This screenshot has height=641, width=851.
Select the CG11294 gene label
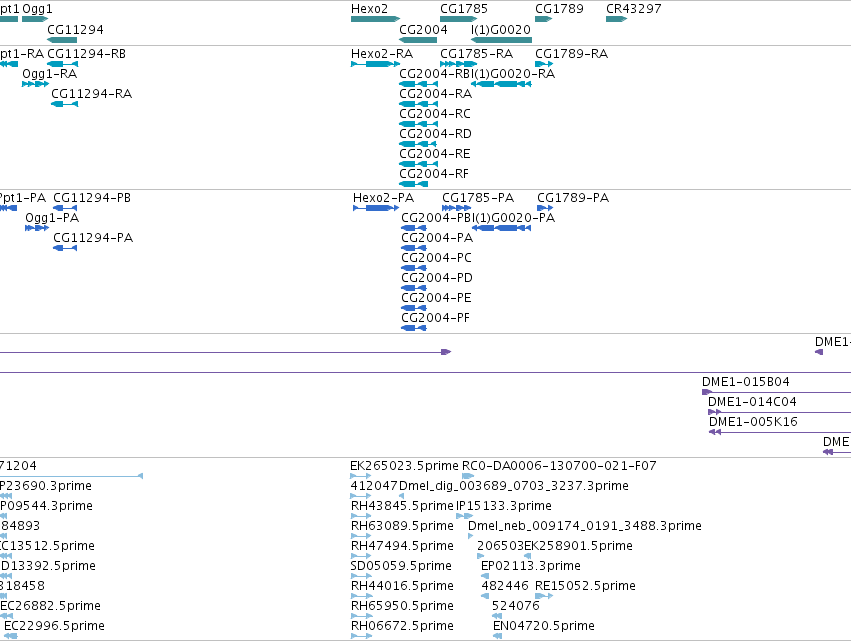(75, 29)
